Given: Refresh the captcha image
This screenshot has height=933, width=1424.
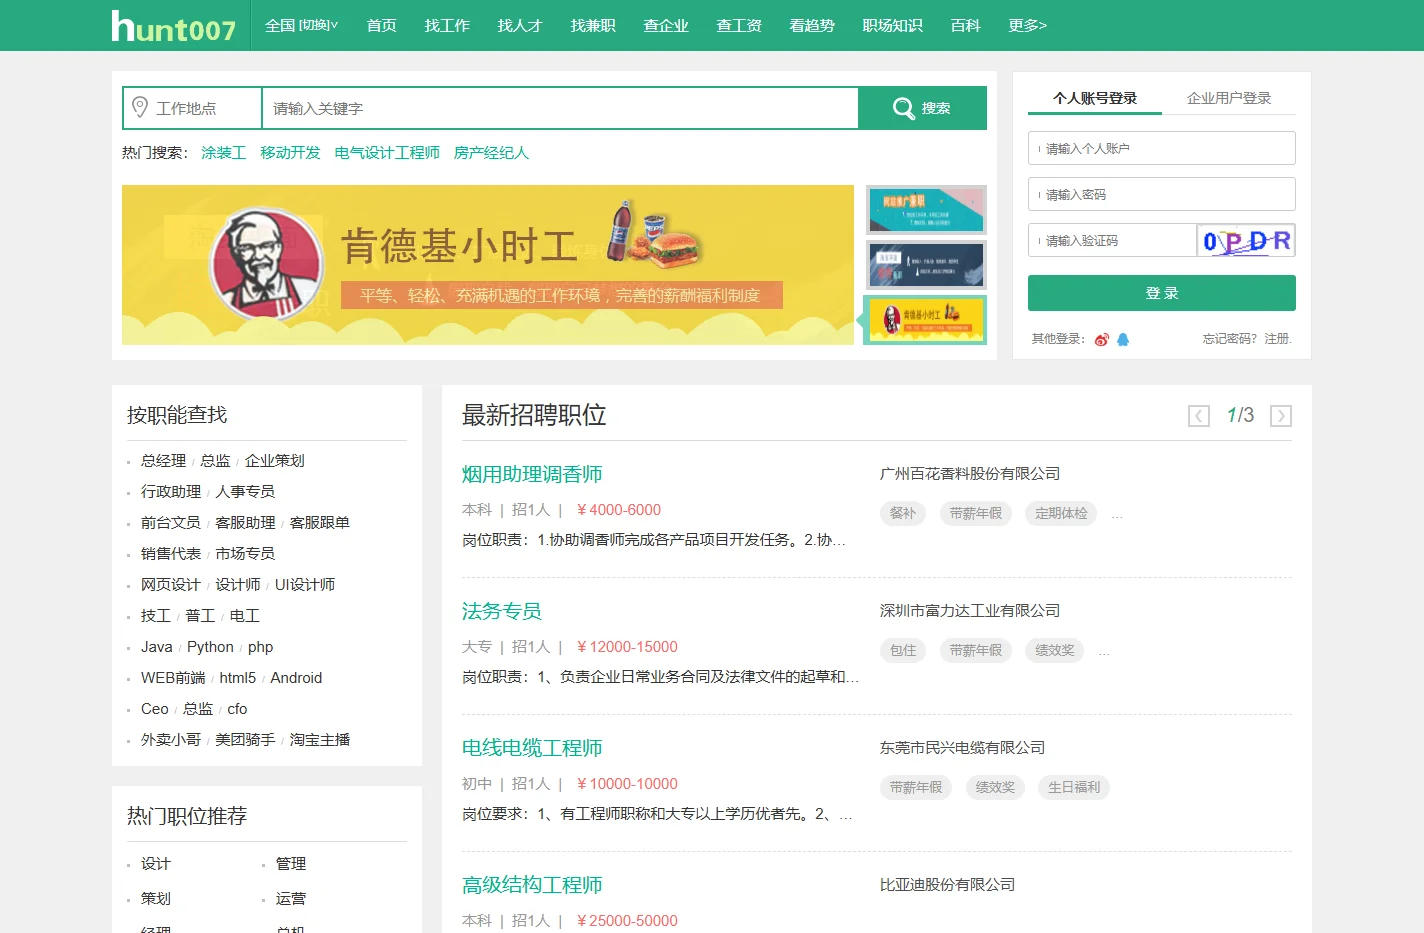Looking at the screenshot, I should pyautogui.click(x=1246, y=240).
